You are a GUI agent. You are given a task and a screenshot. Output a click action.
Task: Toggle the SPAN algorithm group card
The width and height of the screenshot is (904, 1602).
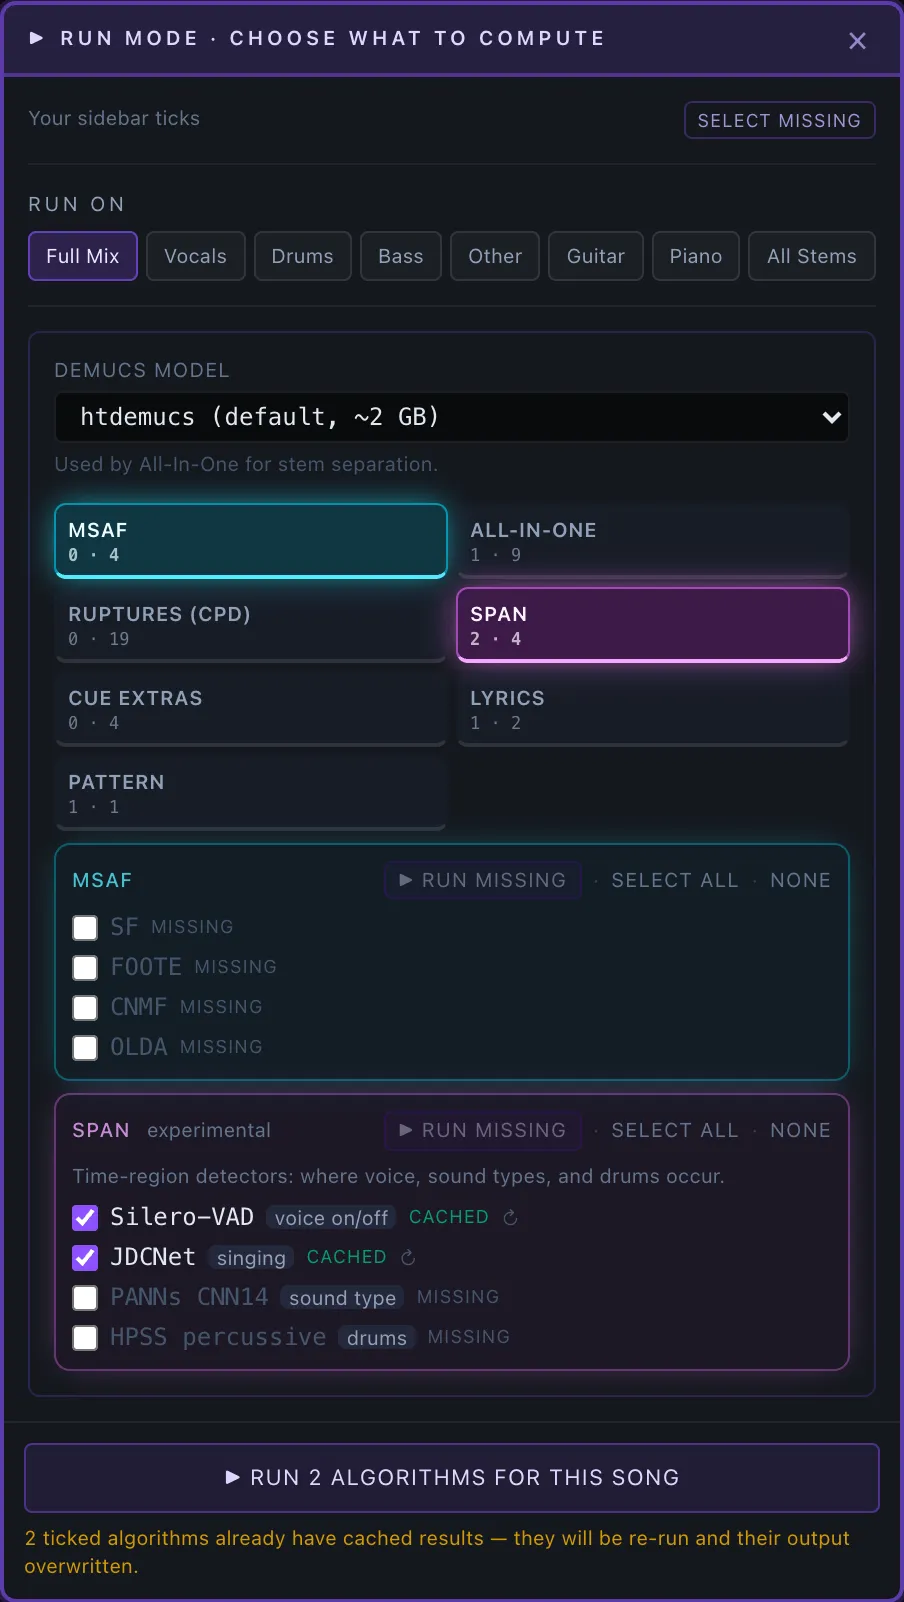pyautogui.click(x=653, y=625)
